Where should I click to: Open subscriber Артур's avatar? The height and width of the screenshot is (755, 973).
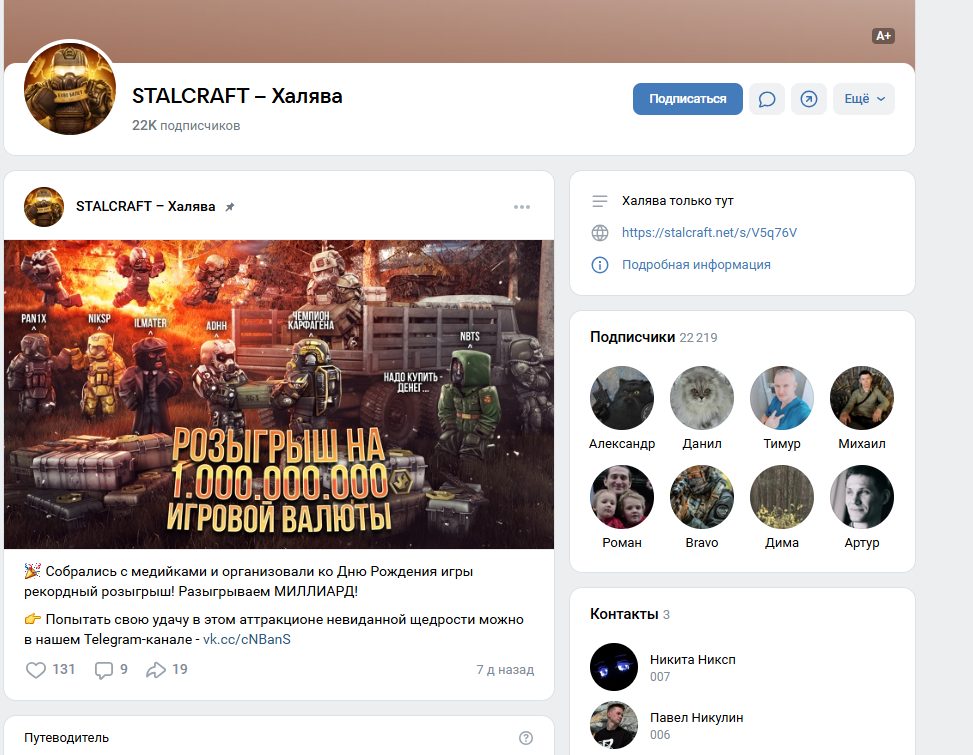[862, 497]
